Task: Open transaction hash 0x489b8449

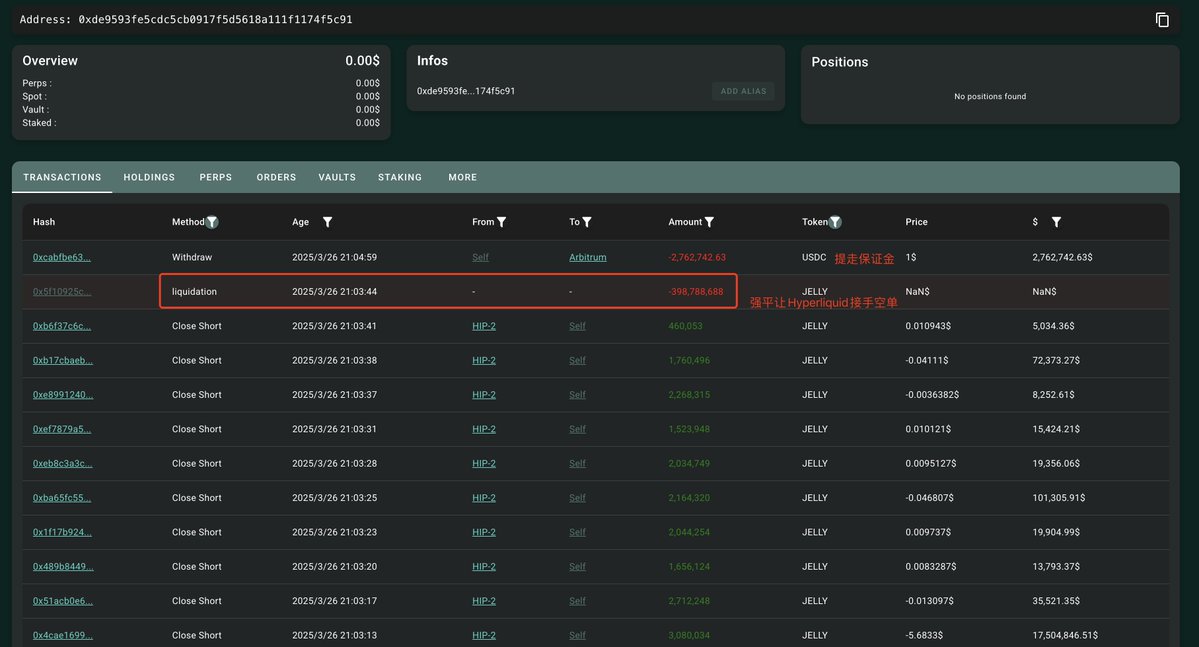Action: pyautogui.click(x=63, y=567)
